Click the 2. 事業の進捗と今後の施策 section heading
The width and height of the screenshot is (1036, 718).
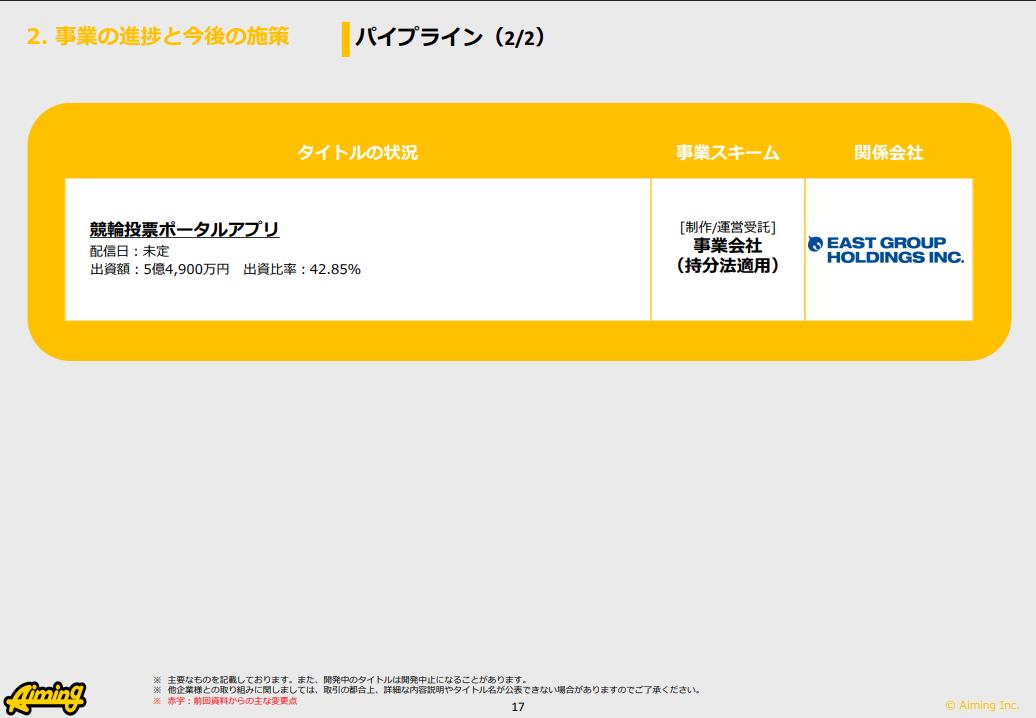(157, 37)
